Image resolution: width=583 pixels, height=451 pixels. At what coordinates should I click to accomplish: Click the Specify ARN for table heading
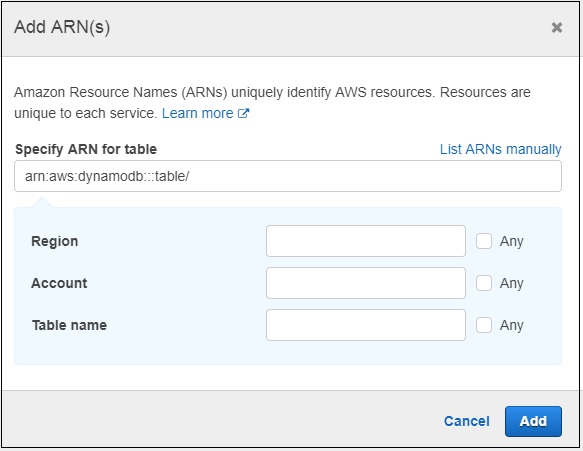(x=86, y=149)
